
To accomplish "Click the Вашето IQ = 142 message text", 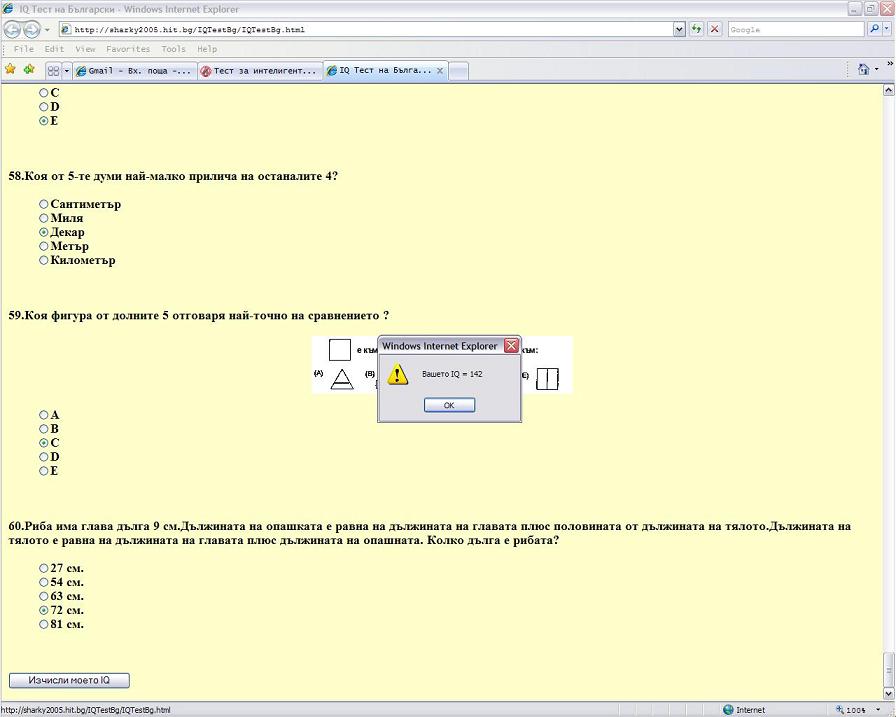I will (x=452, y=374).
